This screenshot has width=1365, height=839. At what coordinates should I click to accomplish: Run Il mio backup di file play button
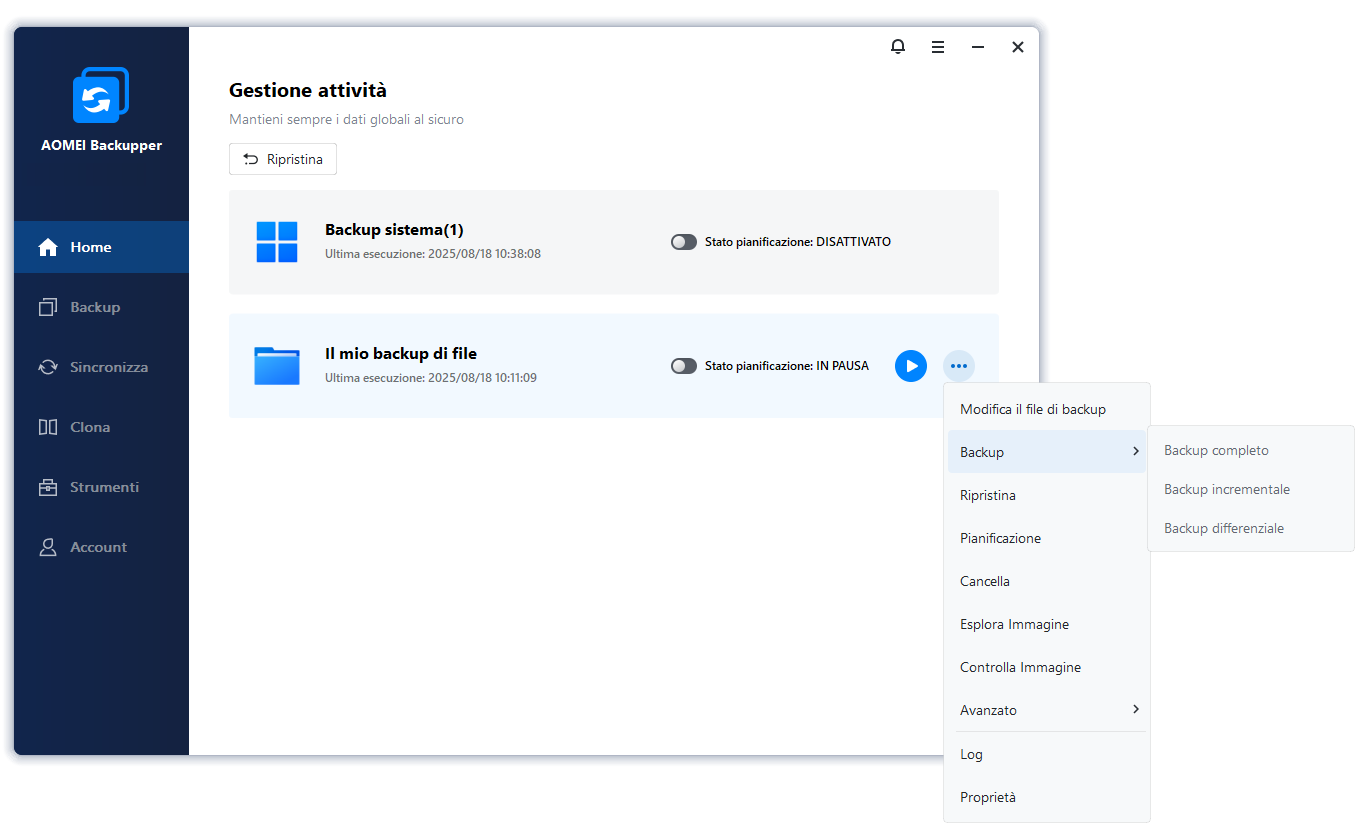click(910, 366)
